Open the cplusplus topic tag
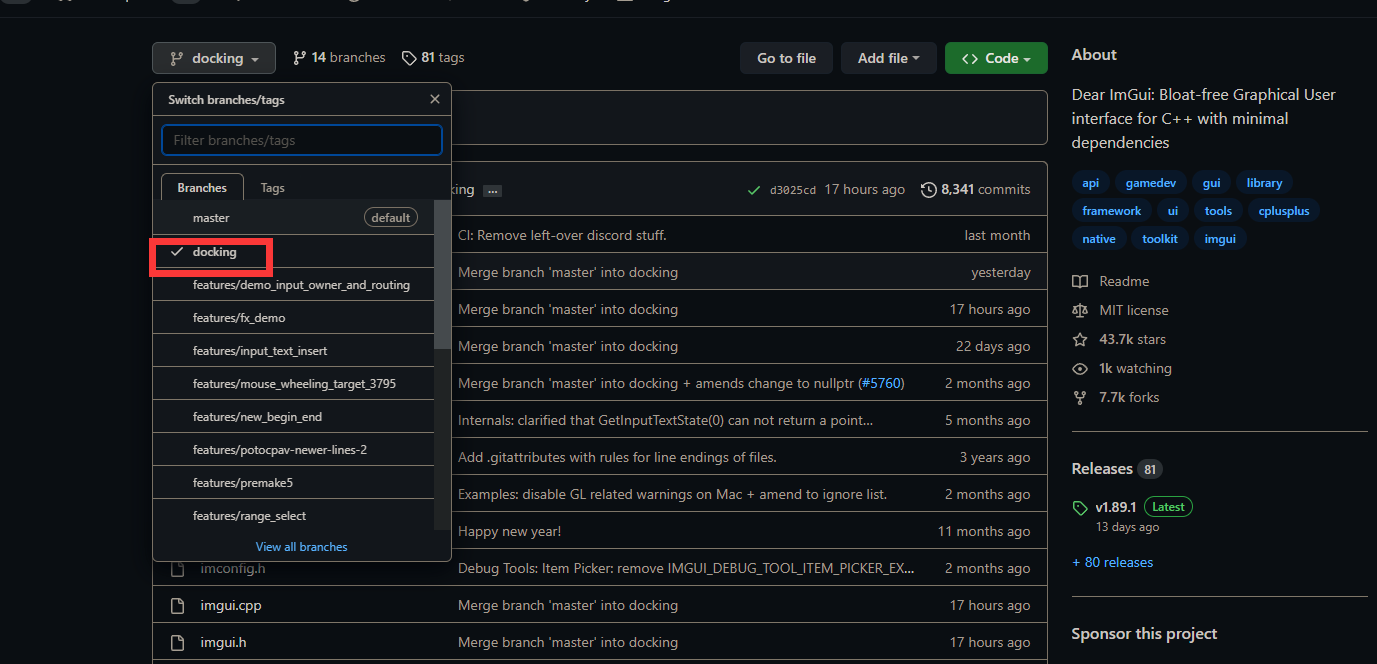 1284,211
